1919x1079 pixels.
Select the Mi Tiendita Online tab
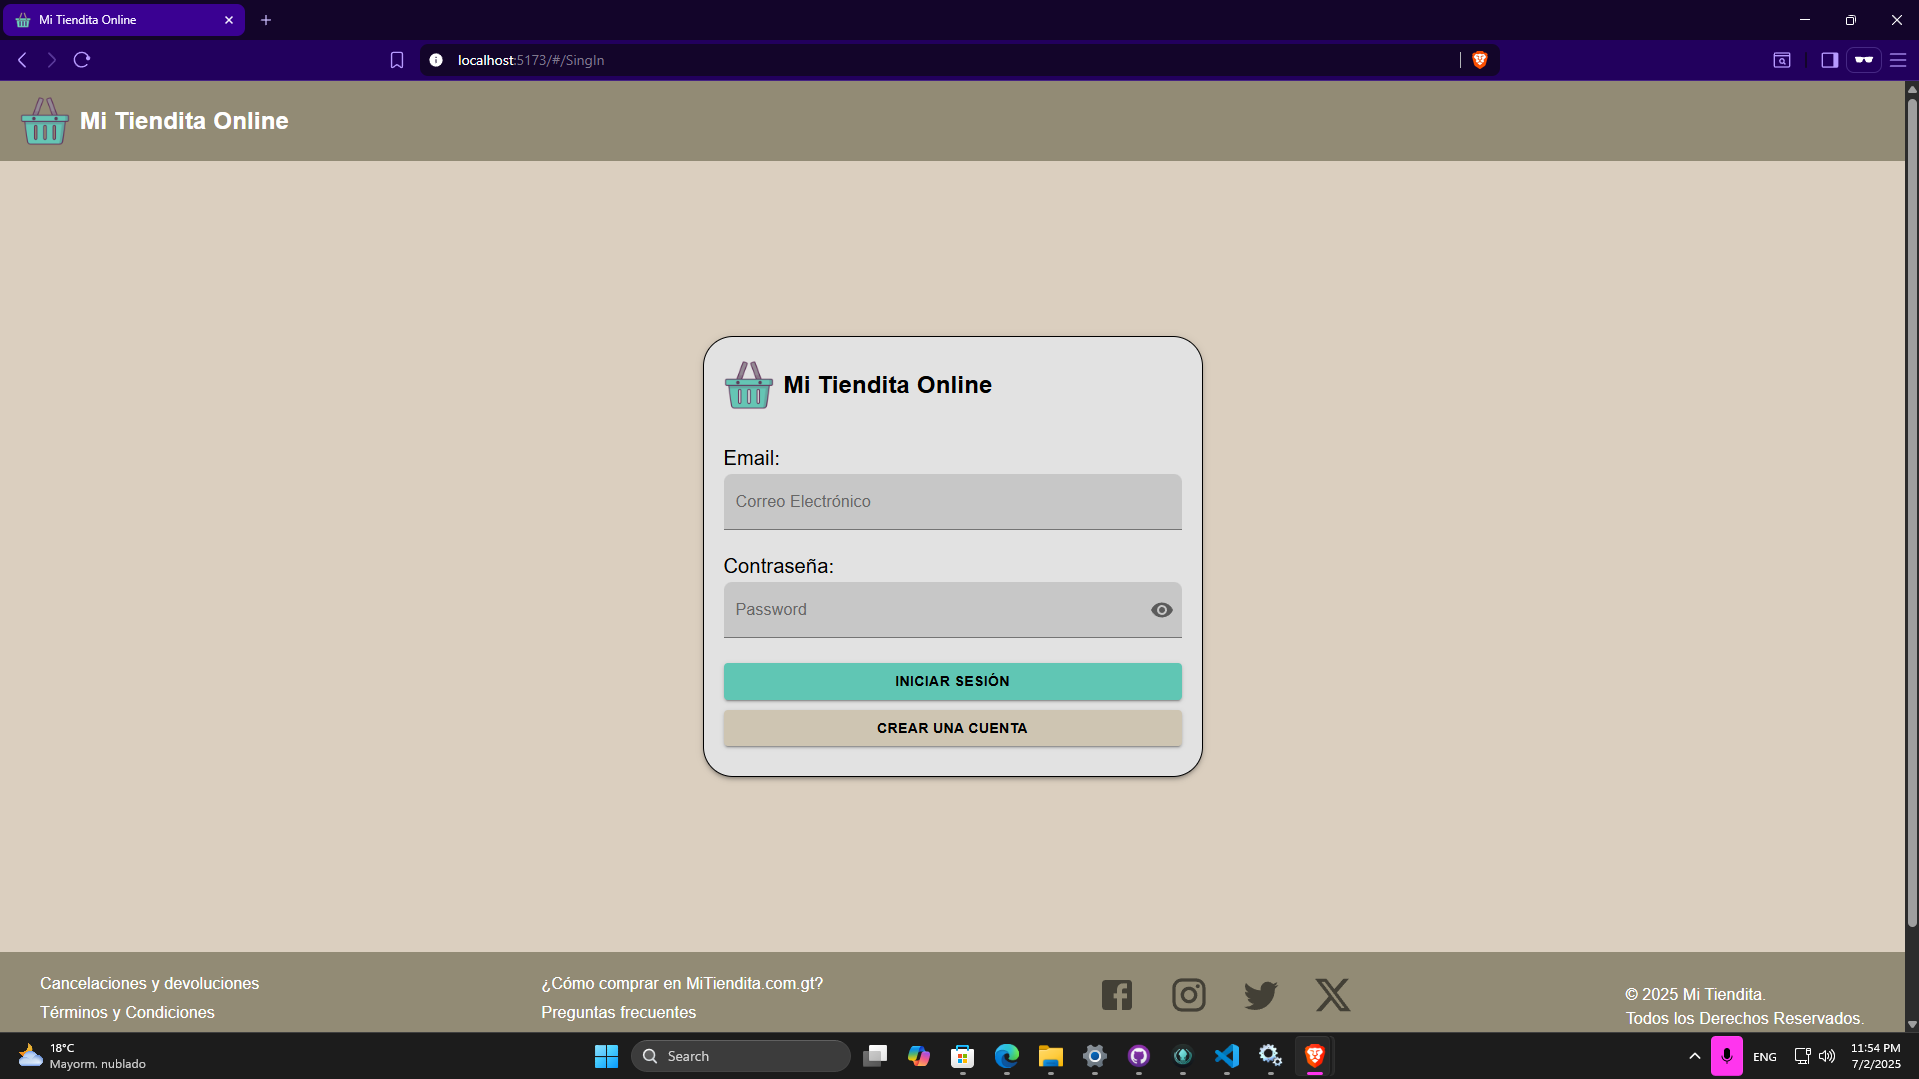[x=120, y=20]
